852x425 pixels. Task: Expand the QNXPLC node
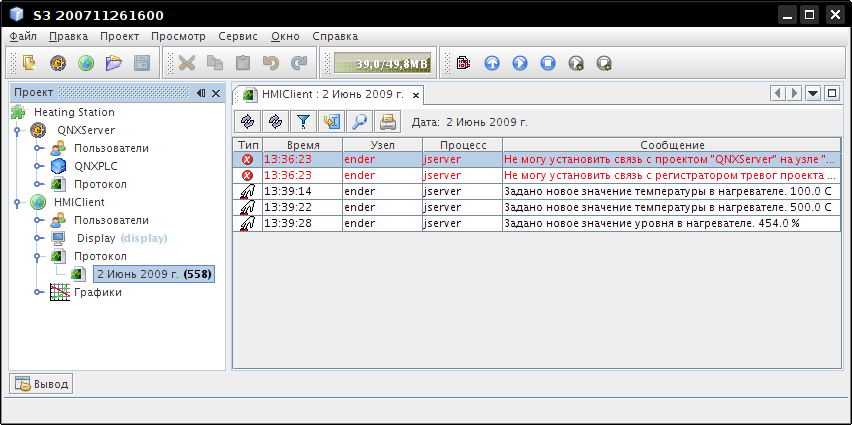(x=37, y=166)
